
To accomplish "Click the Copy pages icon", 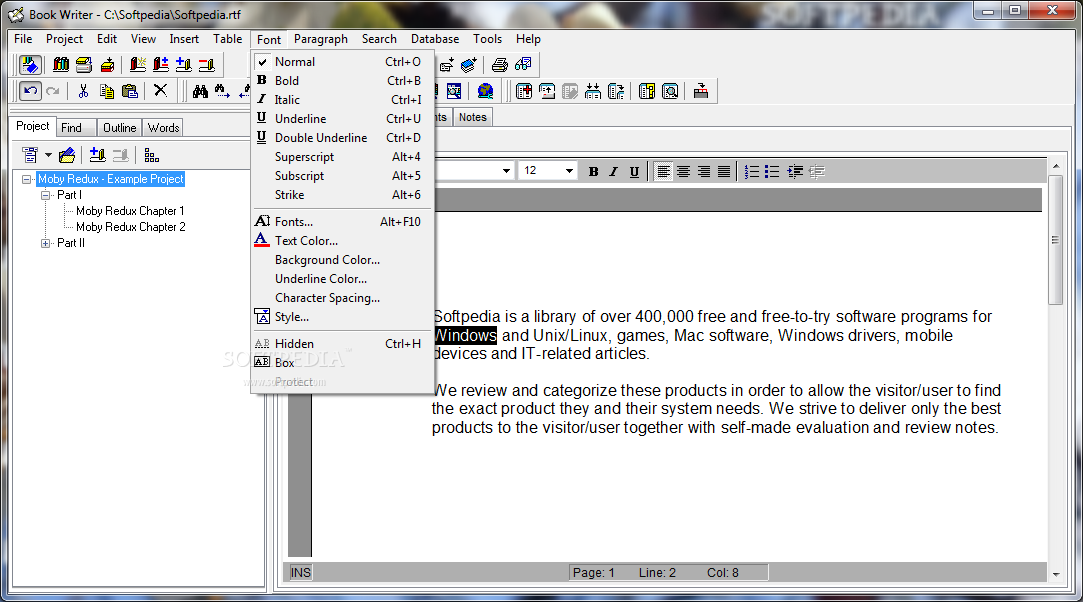I will [x=106, y=91].
